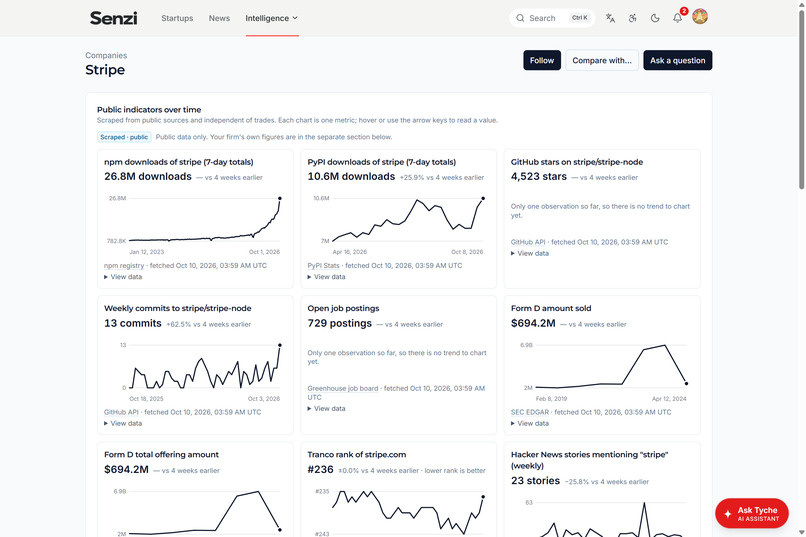Open the accessibility script icon
This screenshot has height=537, width=806.
point(633,18)
